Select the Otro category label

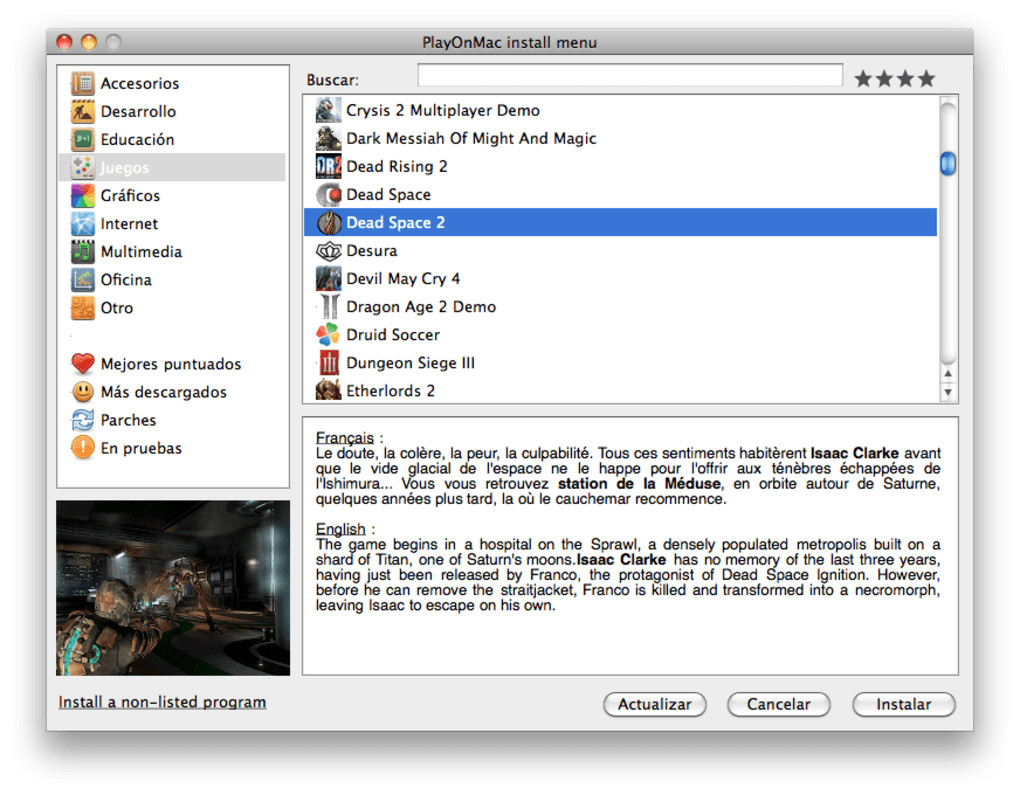(116, 308)
